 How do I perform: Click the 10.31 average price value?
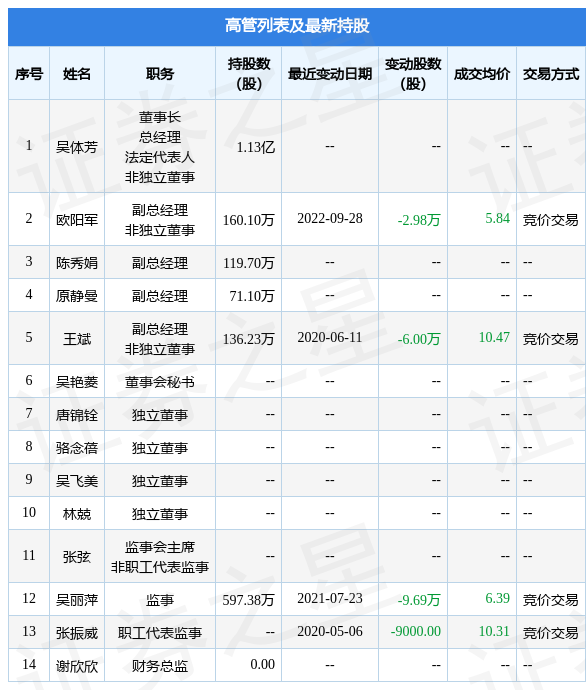[x=494, y=631]
